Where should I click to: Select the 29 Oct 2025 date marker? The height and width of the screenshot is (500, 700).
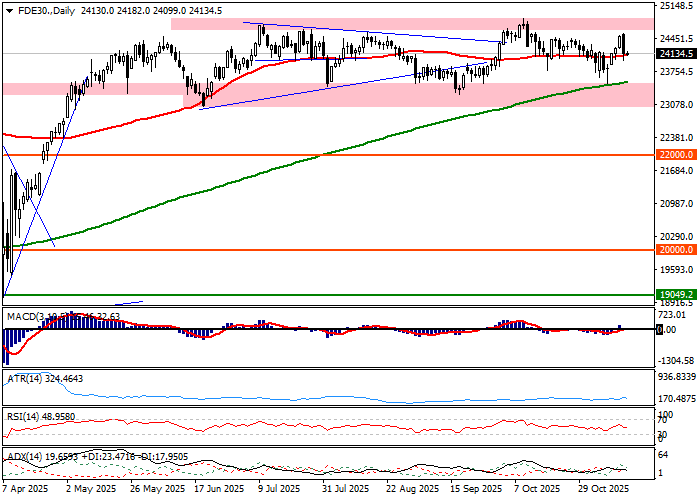click(603, 491)
